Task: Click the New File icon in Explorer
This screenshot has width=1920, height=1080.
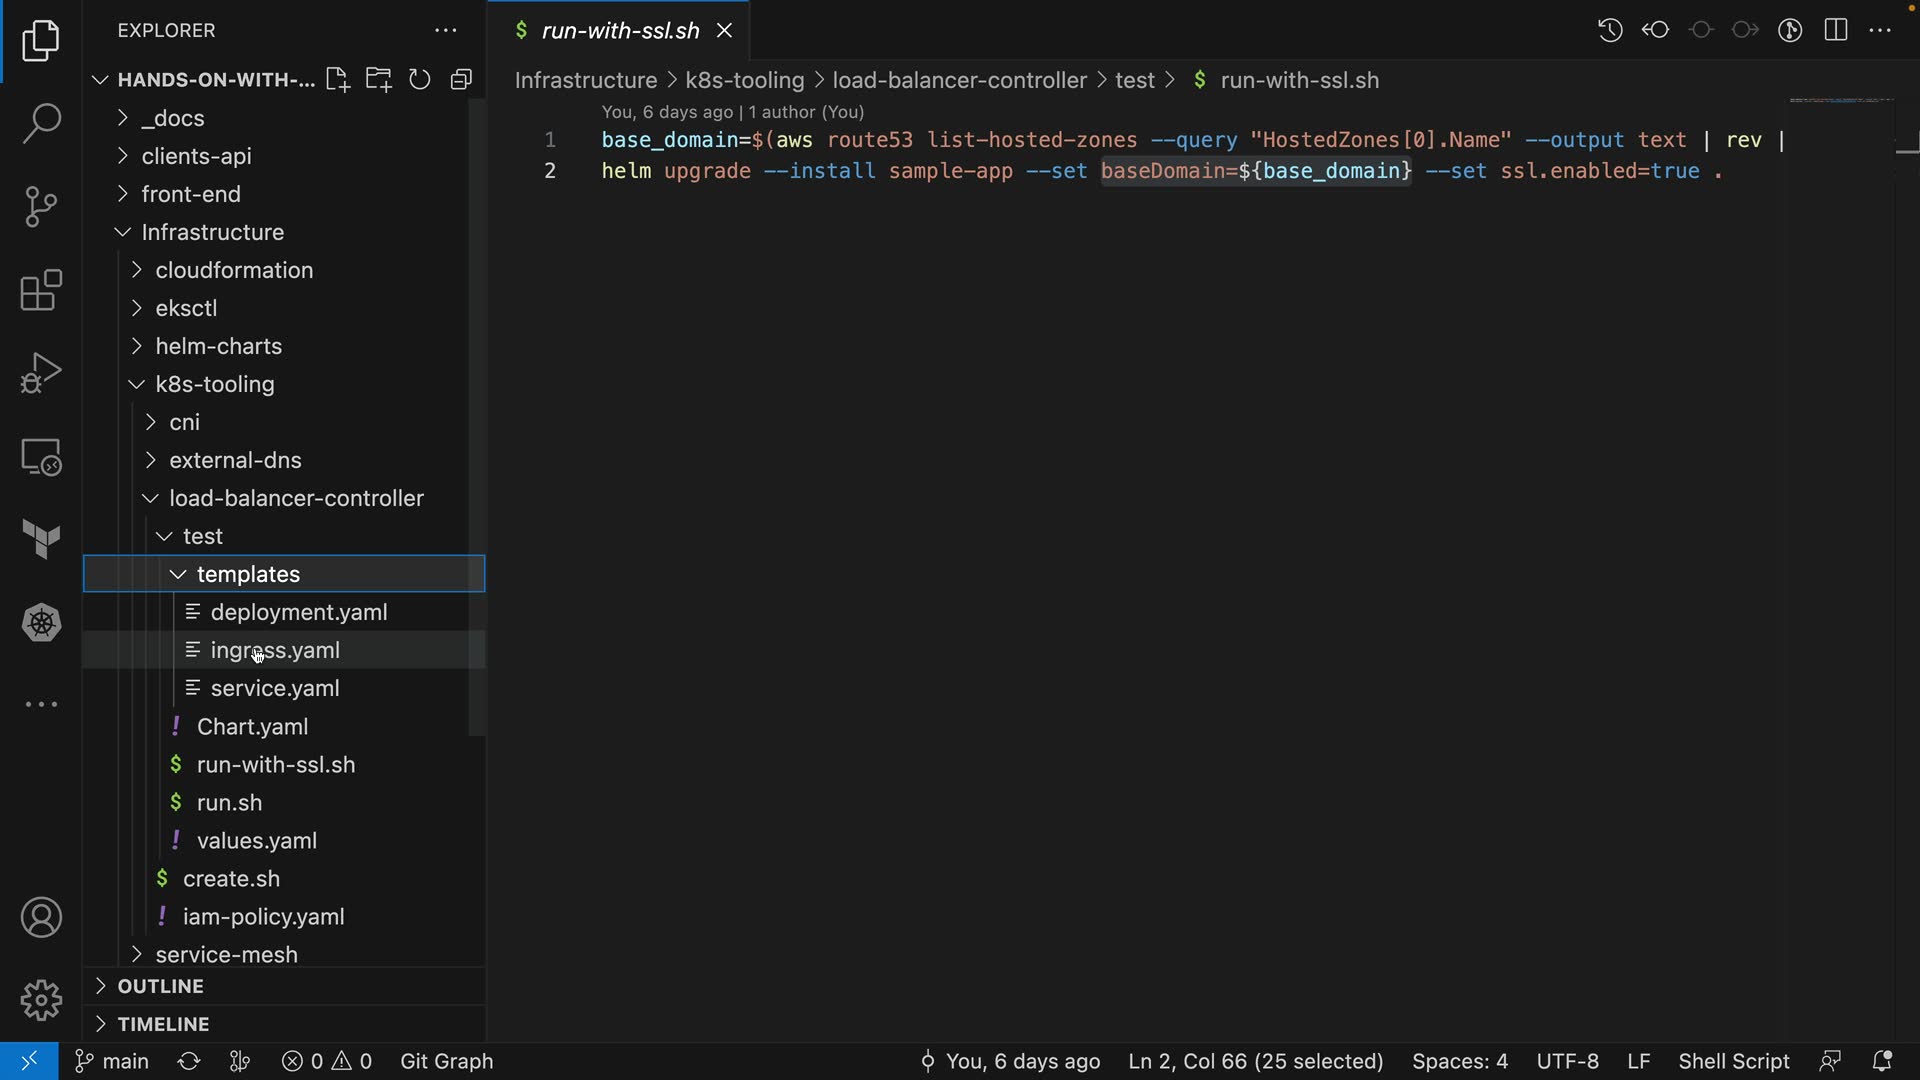Action: [337, 80]
